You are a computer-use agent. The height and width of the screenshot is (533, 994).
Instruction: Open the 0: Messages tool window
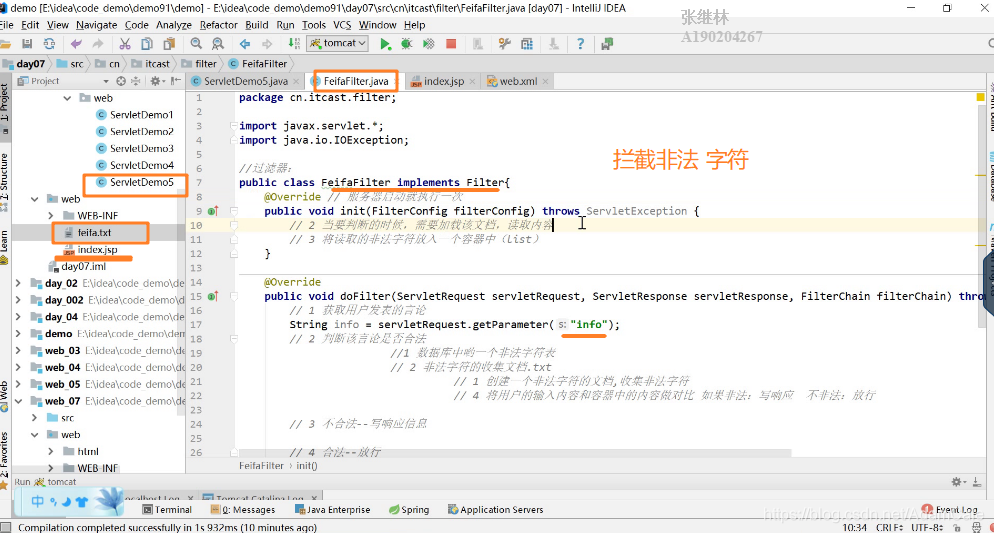point(243,510)
